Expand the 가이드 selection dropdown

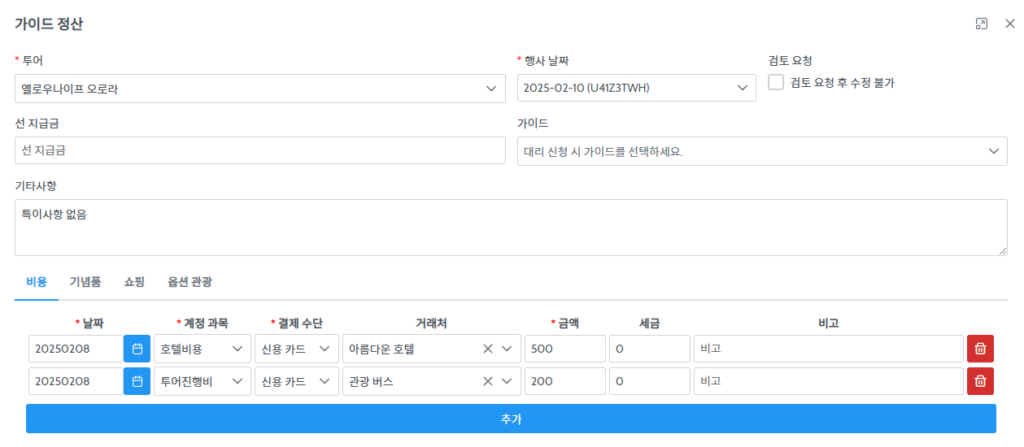coord(762,151)
